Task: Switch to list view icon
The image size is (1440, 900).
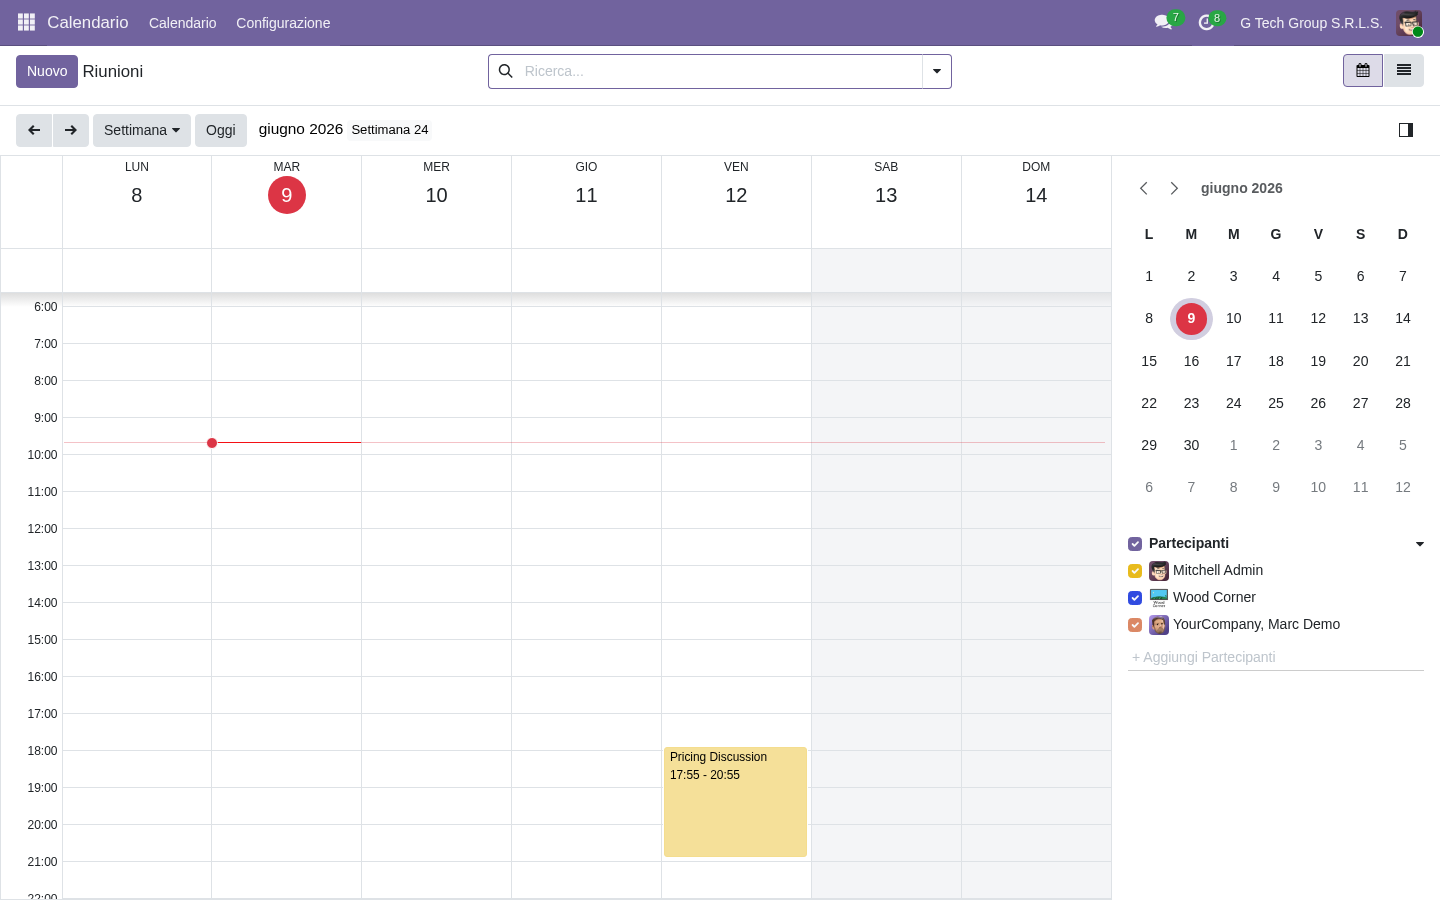Action: (x=1404, y=71)
